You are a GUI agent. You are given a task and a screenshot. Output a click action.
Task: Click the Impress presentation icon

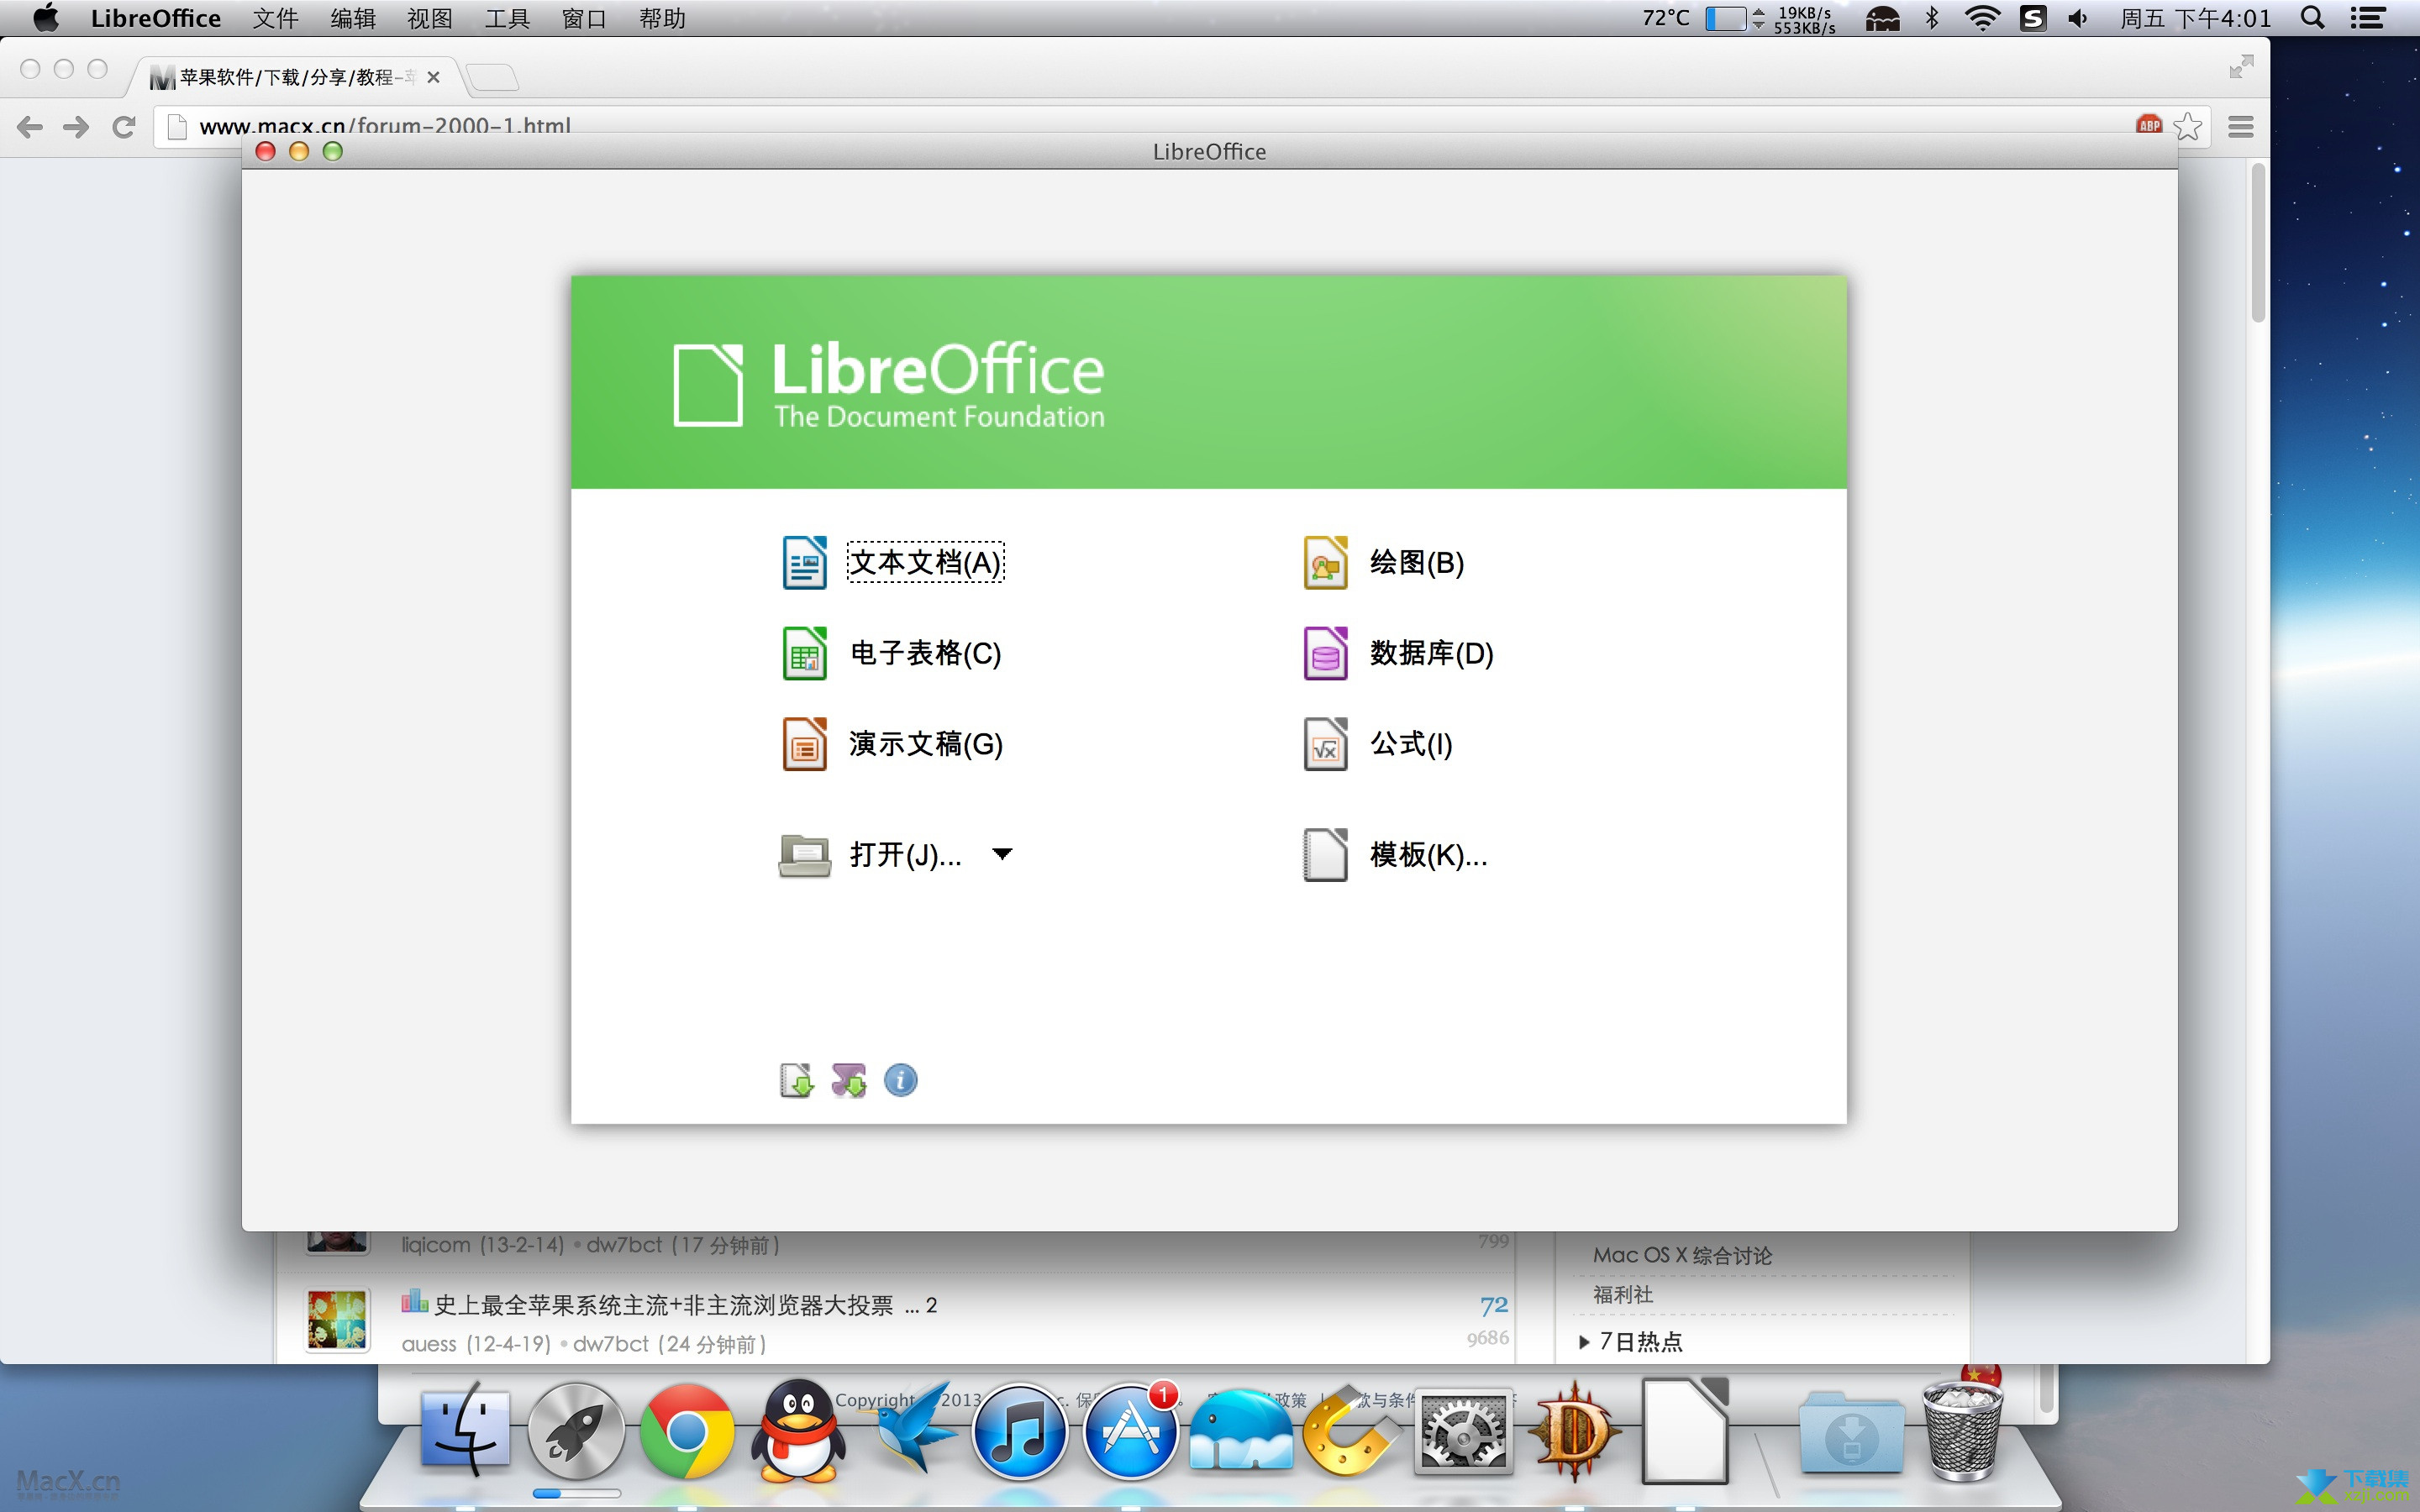[x=804, y=744]
